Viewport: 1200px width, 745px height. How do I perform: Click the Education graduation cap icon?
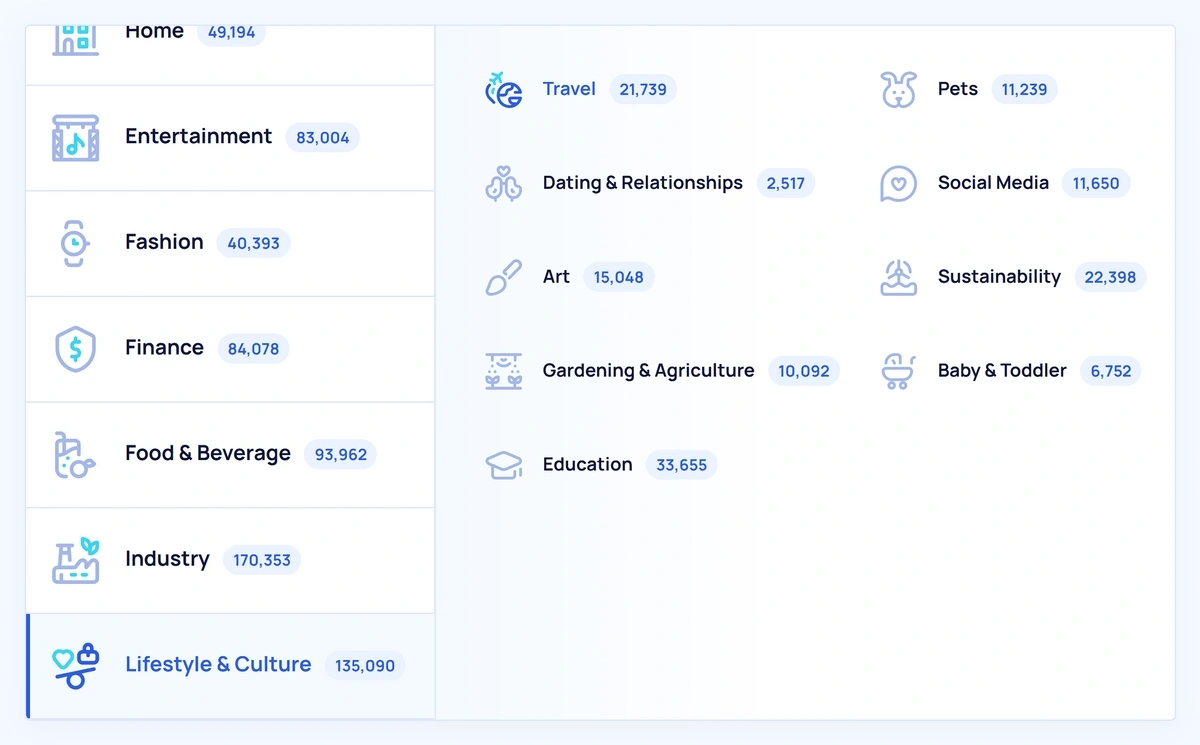click(x=504, y=465)
